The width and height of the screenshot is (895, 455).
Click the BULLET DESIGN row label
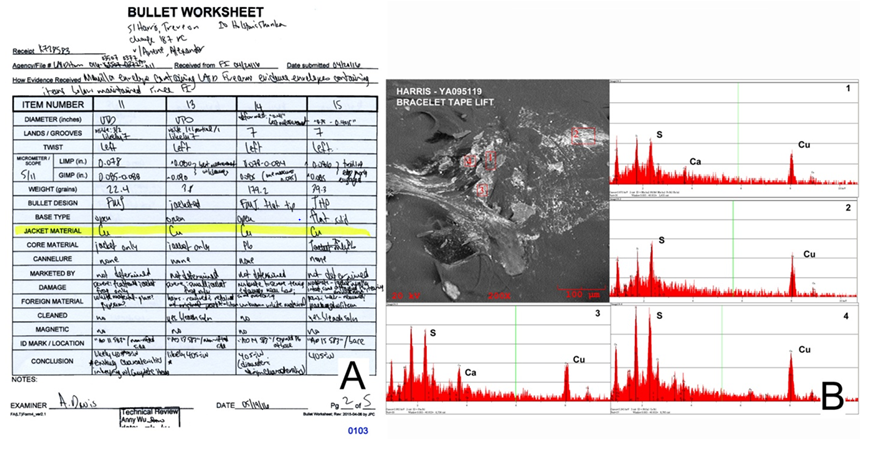coord(53,203)
